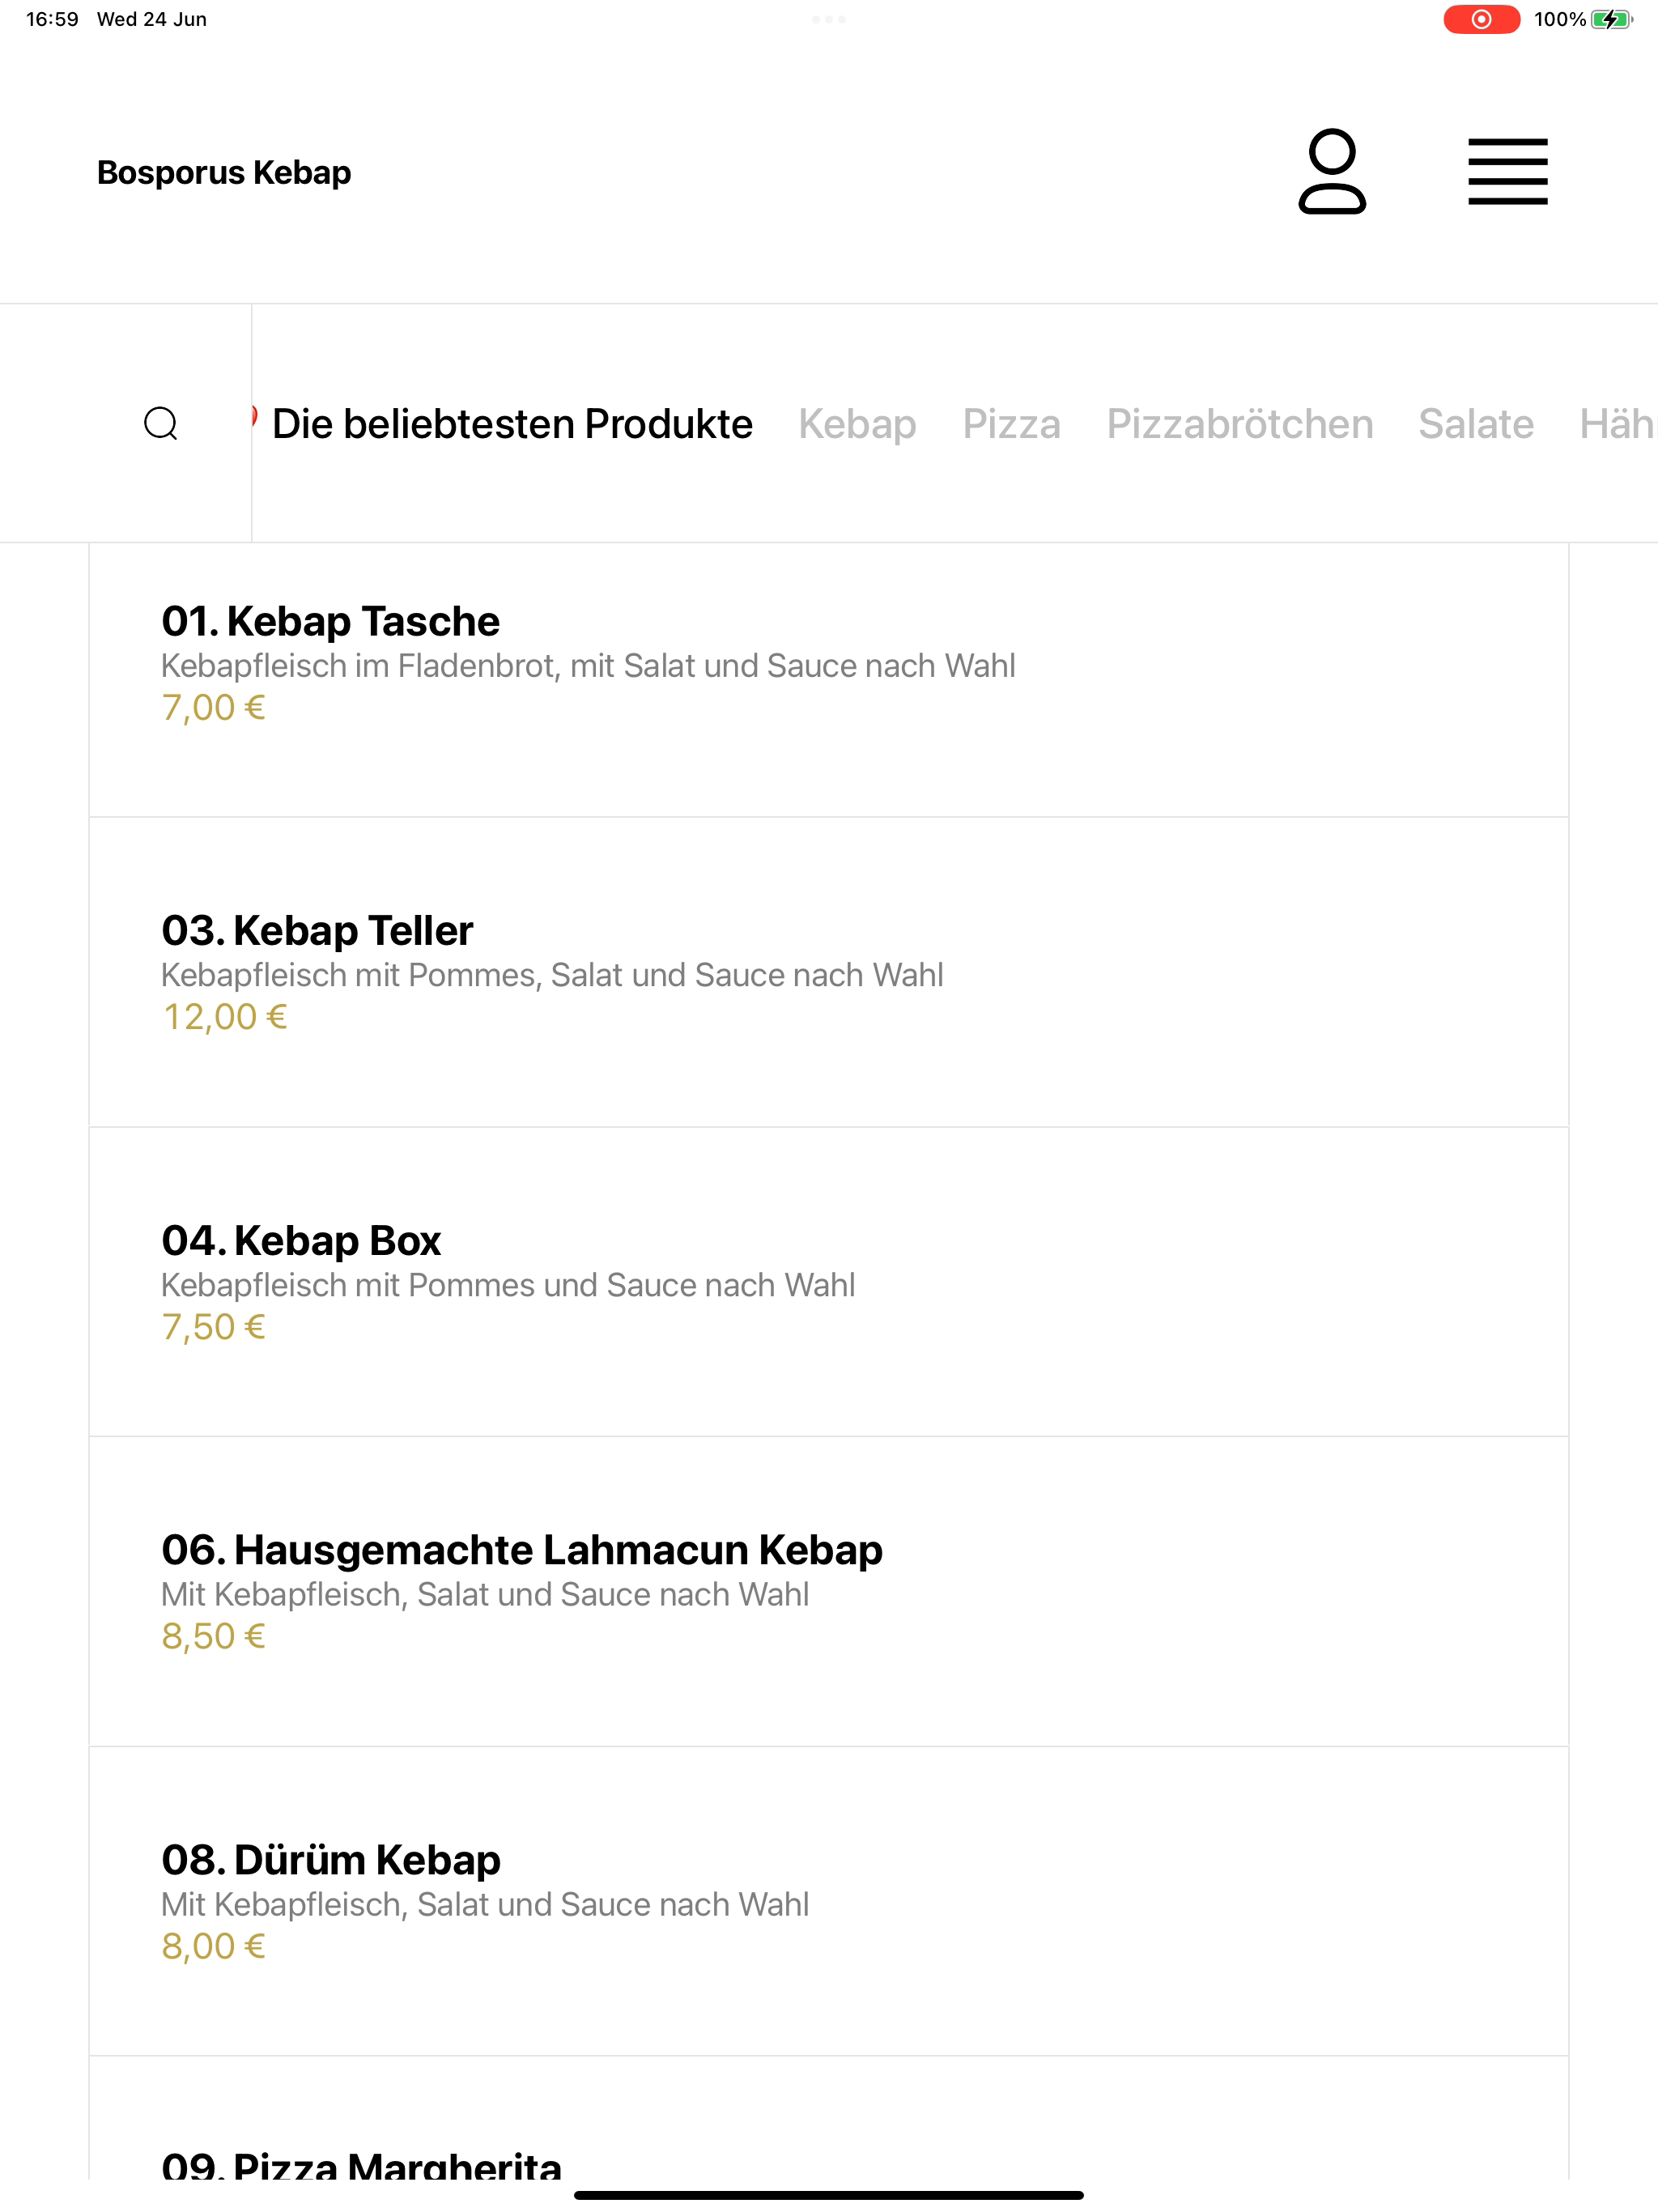Select the 01. Kebap Tasche item
Screen dimensions: 1658x2212
pos(829,680)
